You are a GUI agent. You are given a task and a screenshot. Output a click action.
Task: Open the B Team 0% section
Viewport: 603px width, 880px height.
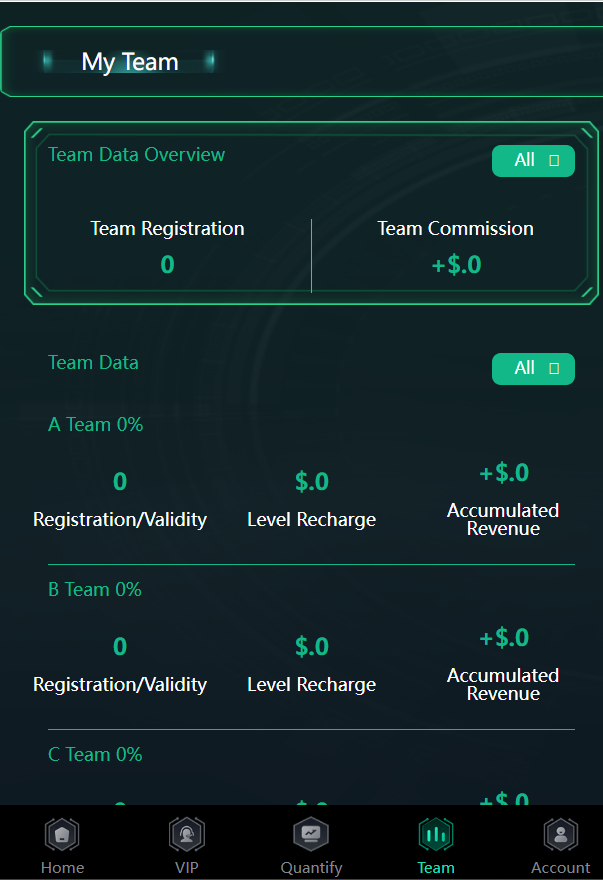pyautogui.click(x=95, y=590)
